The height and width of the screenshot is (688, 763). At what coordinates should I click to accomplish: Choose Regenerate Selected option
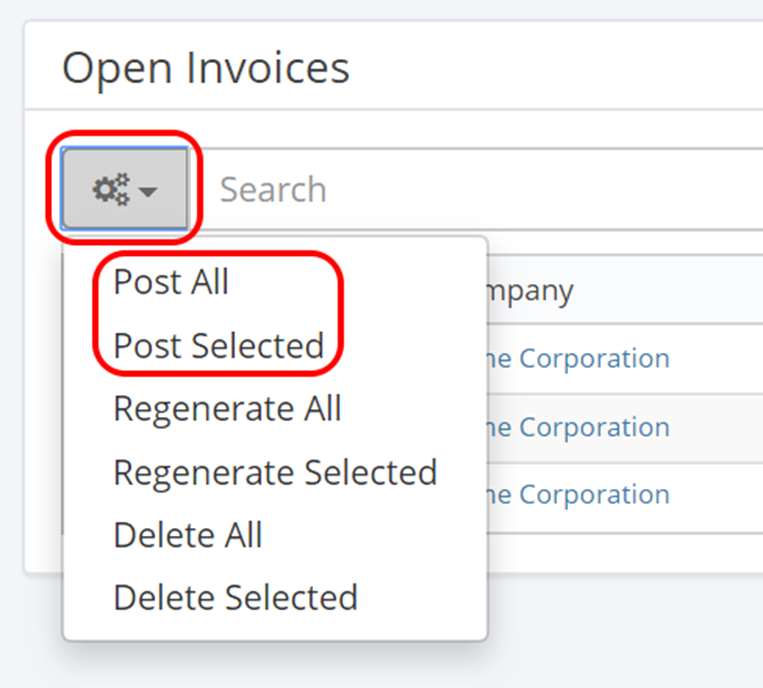tap(275, 471)
